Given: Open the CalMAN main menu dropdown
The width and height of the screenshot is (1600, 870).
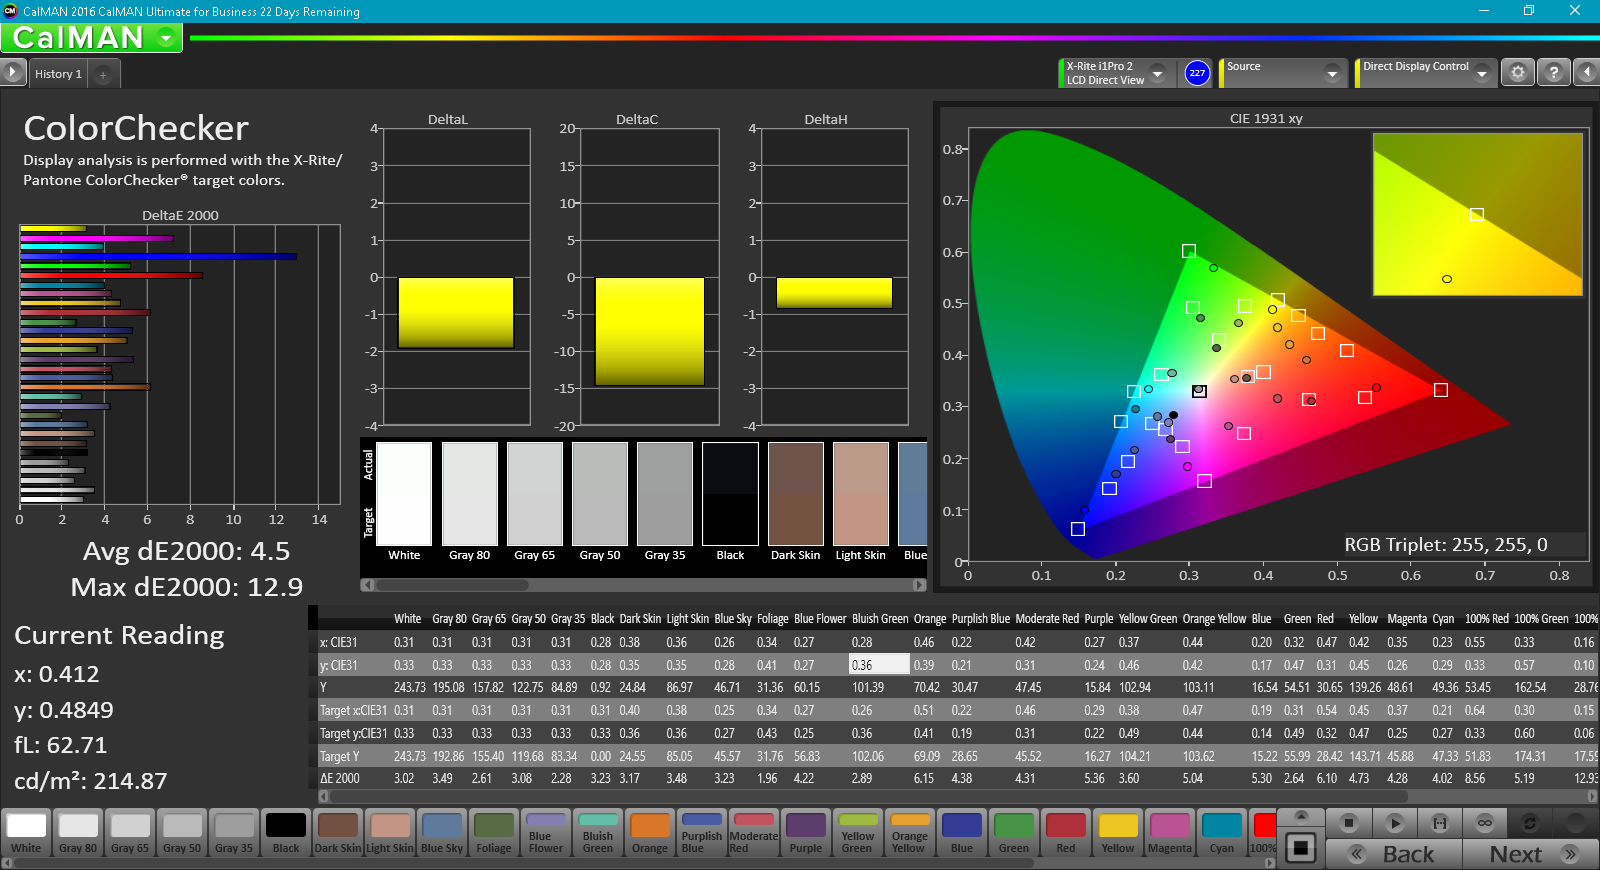Looking at the screenshot, I should coord(166,38).
